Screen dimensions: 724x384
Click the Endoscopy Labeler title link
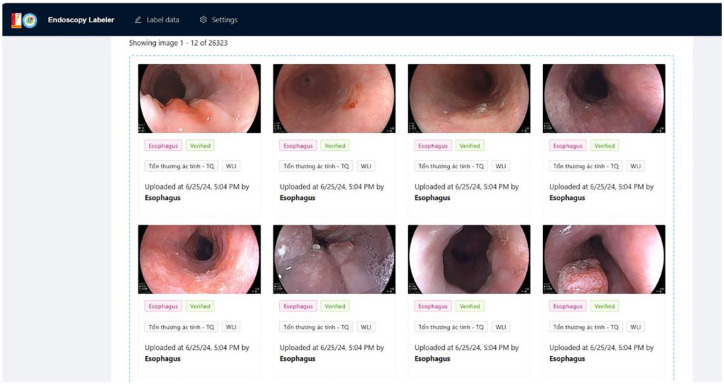[x=81, y=20]
